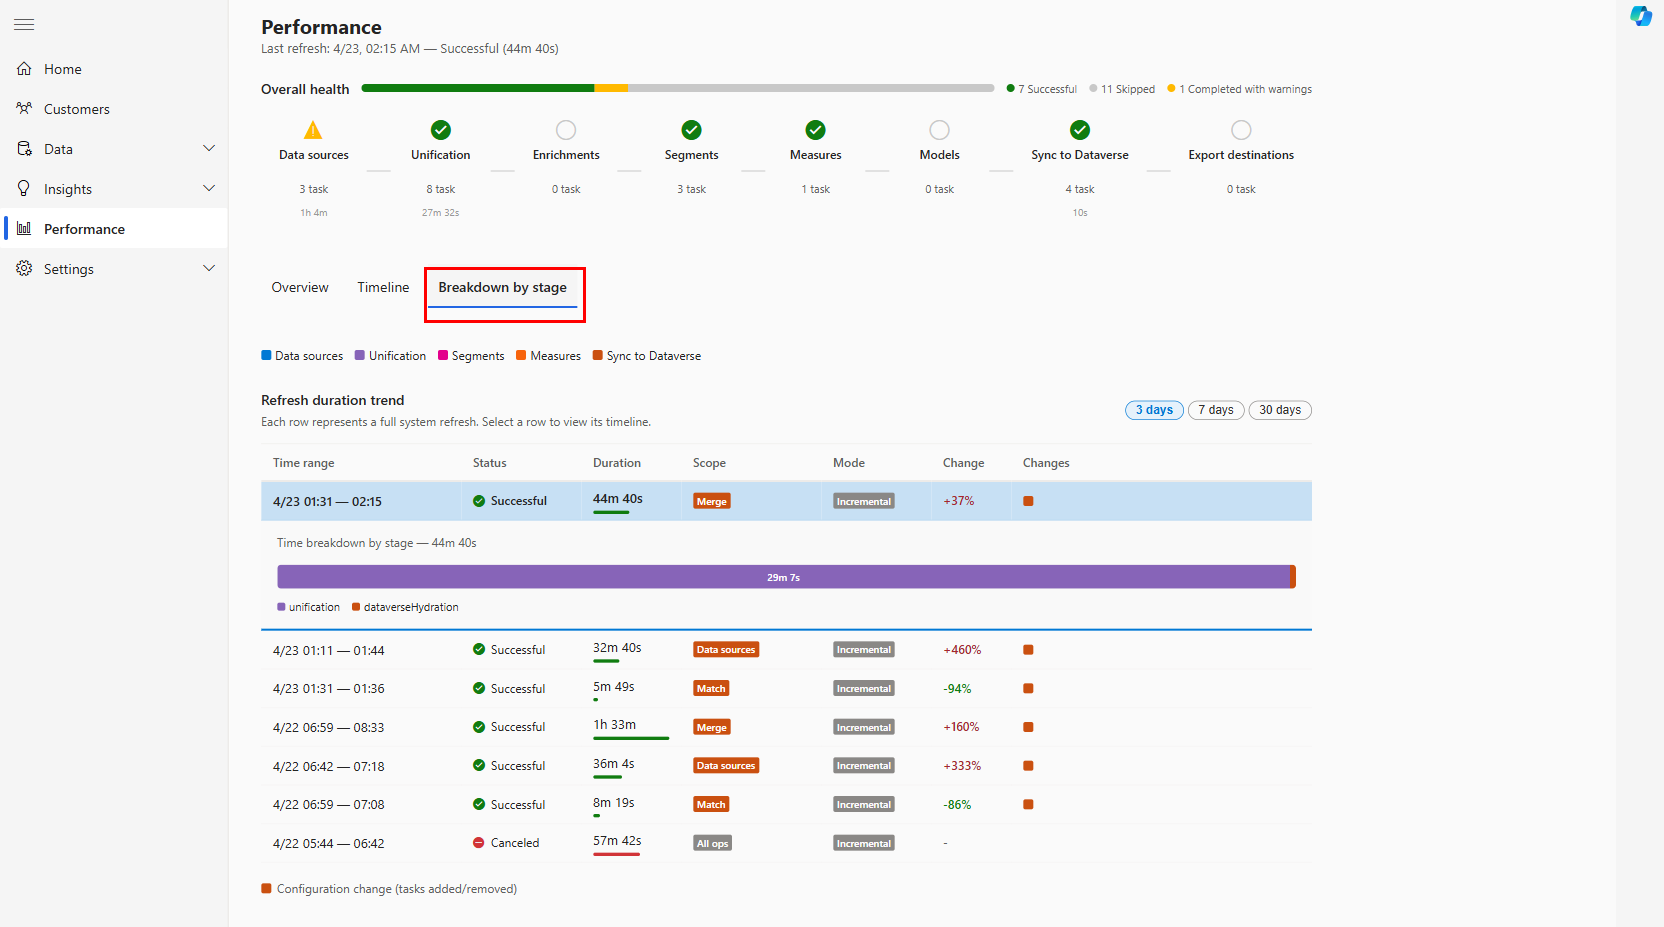The image size is (1664, 927).
Task: Click the Data sources warning triangle icon
Action: click(313, 130)
